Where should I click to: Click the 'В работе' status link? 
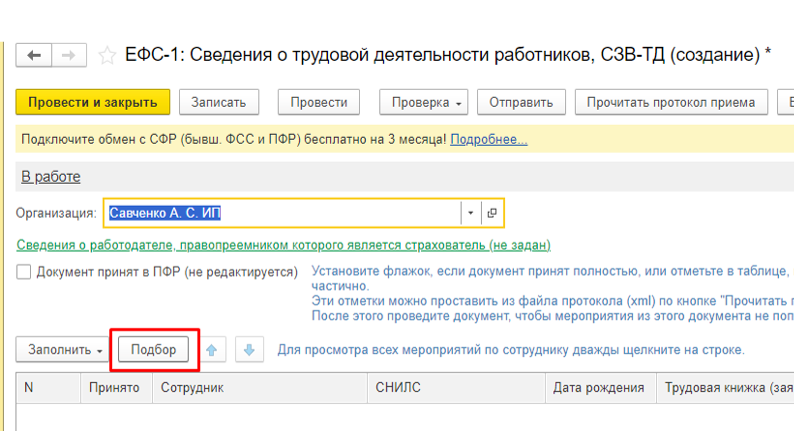tap(51, 177)
